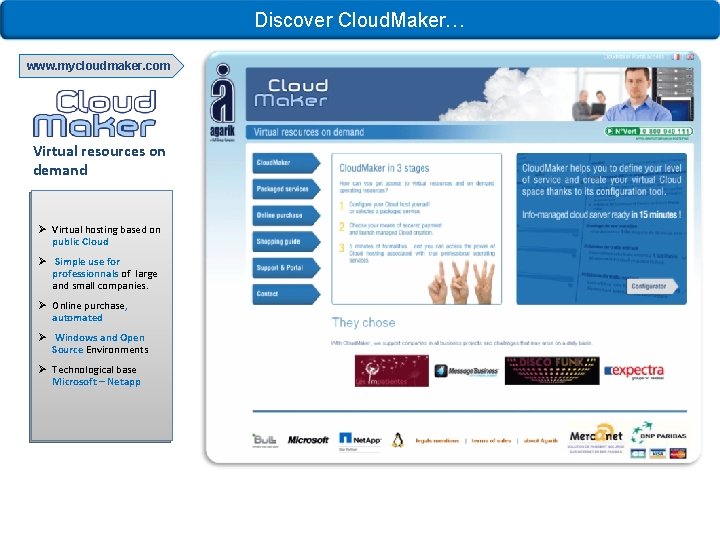Click the BNP Paribas logo
Image resolution: width=720 pixels, height=540 pixels.
[659, 433]
